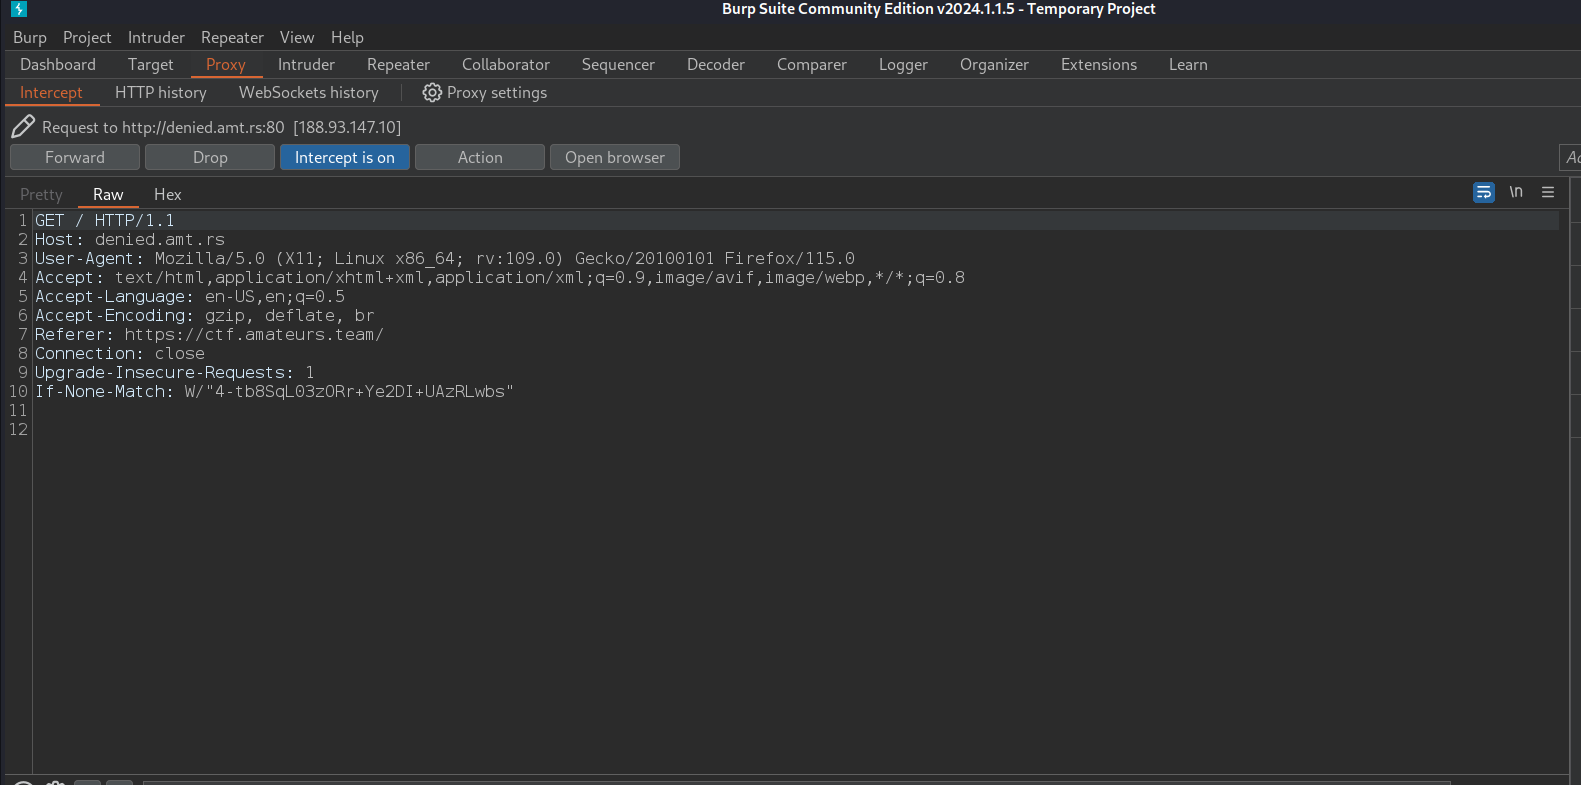Viewport: 1581px width, 785px height.
Task: Turn off the Intercept is on toggle
Action: (345, 157)
